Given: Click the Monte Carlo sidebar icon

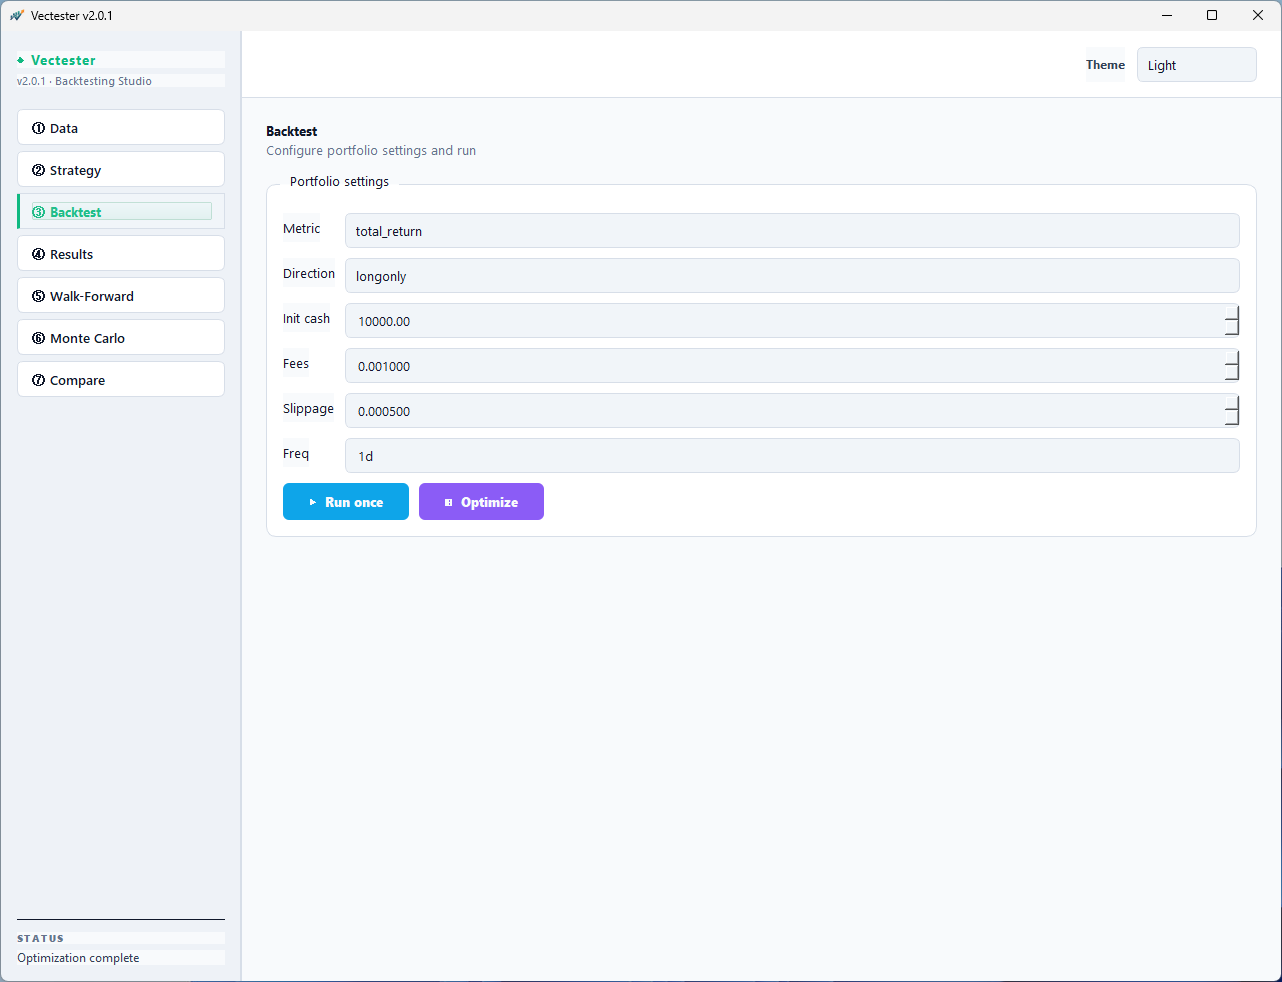Looking at the screenshot, I should [38, 337].
